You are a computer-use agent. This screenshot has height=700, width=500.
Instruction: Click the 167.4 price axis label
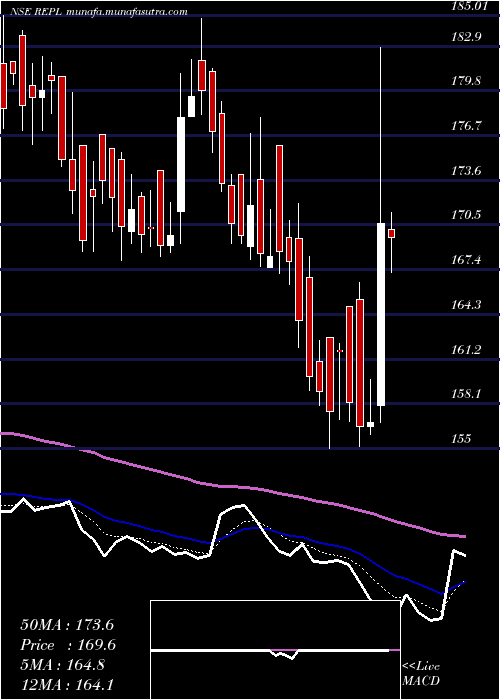(x=466, y=259)
